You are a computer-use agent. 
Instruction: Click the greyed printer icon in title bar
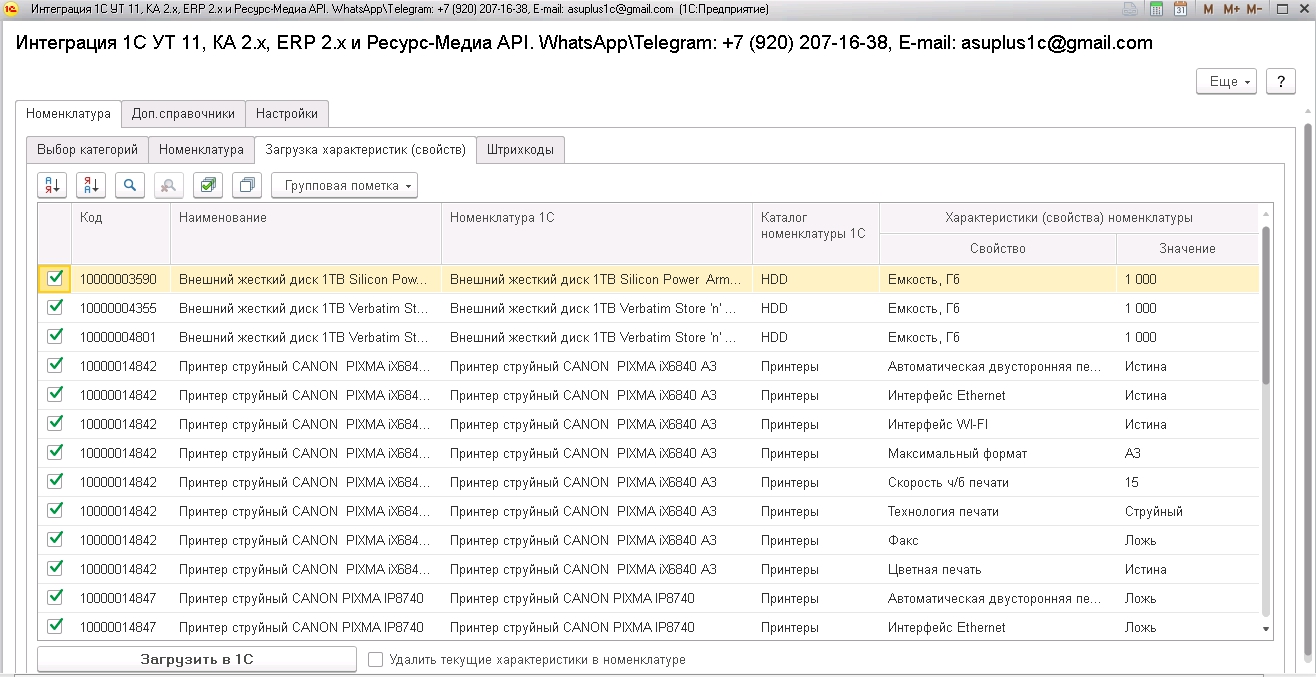pos(1129,9)
